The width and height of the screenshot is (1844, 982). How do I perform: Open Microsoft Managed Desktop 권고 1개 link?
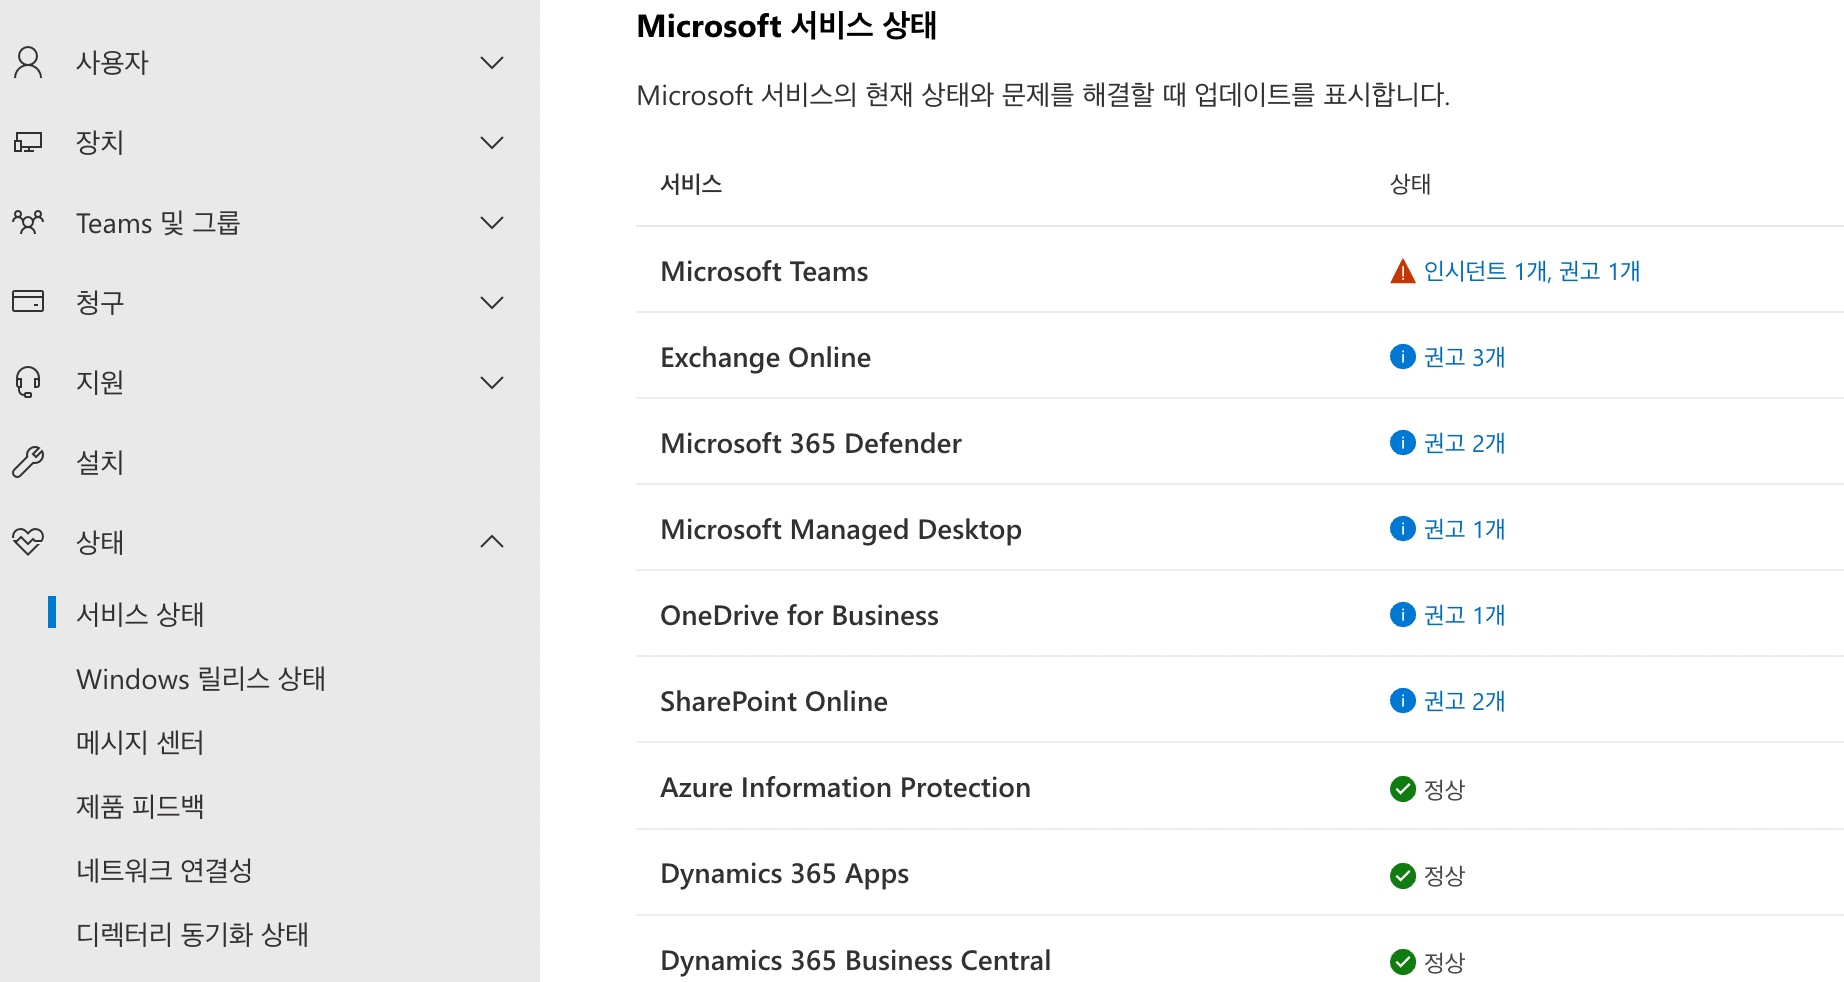[x=1464, y=529]
